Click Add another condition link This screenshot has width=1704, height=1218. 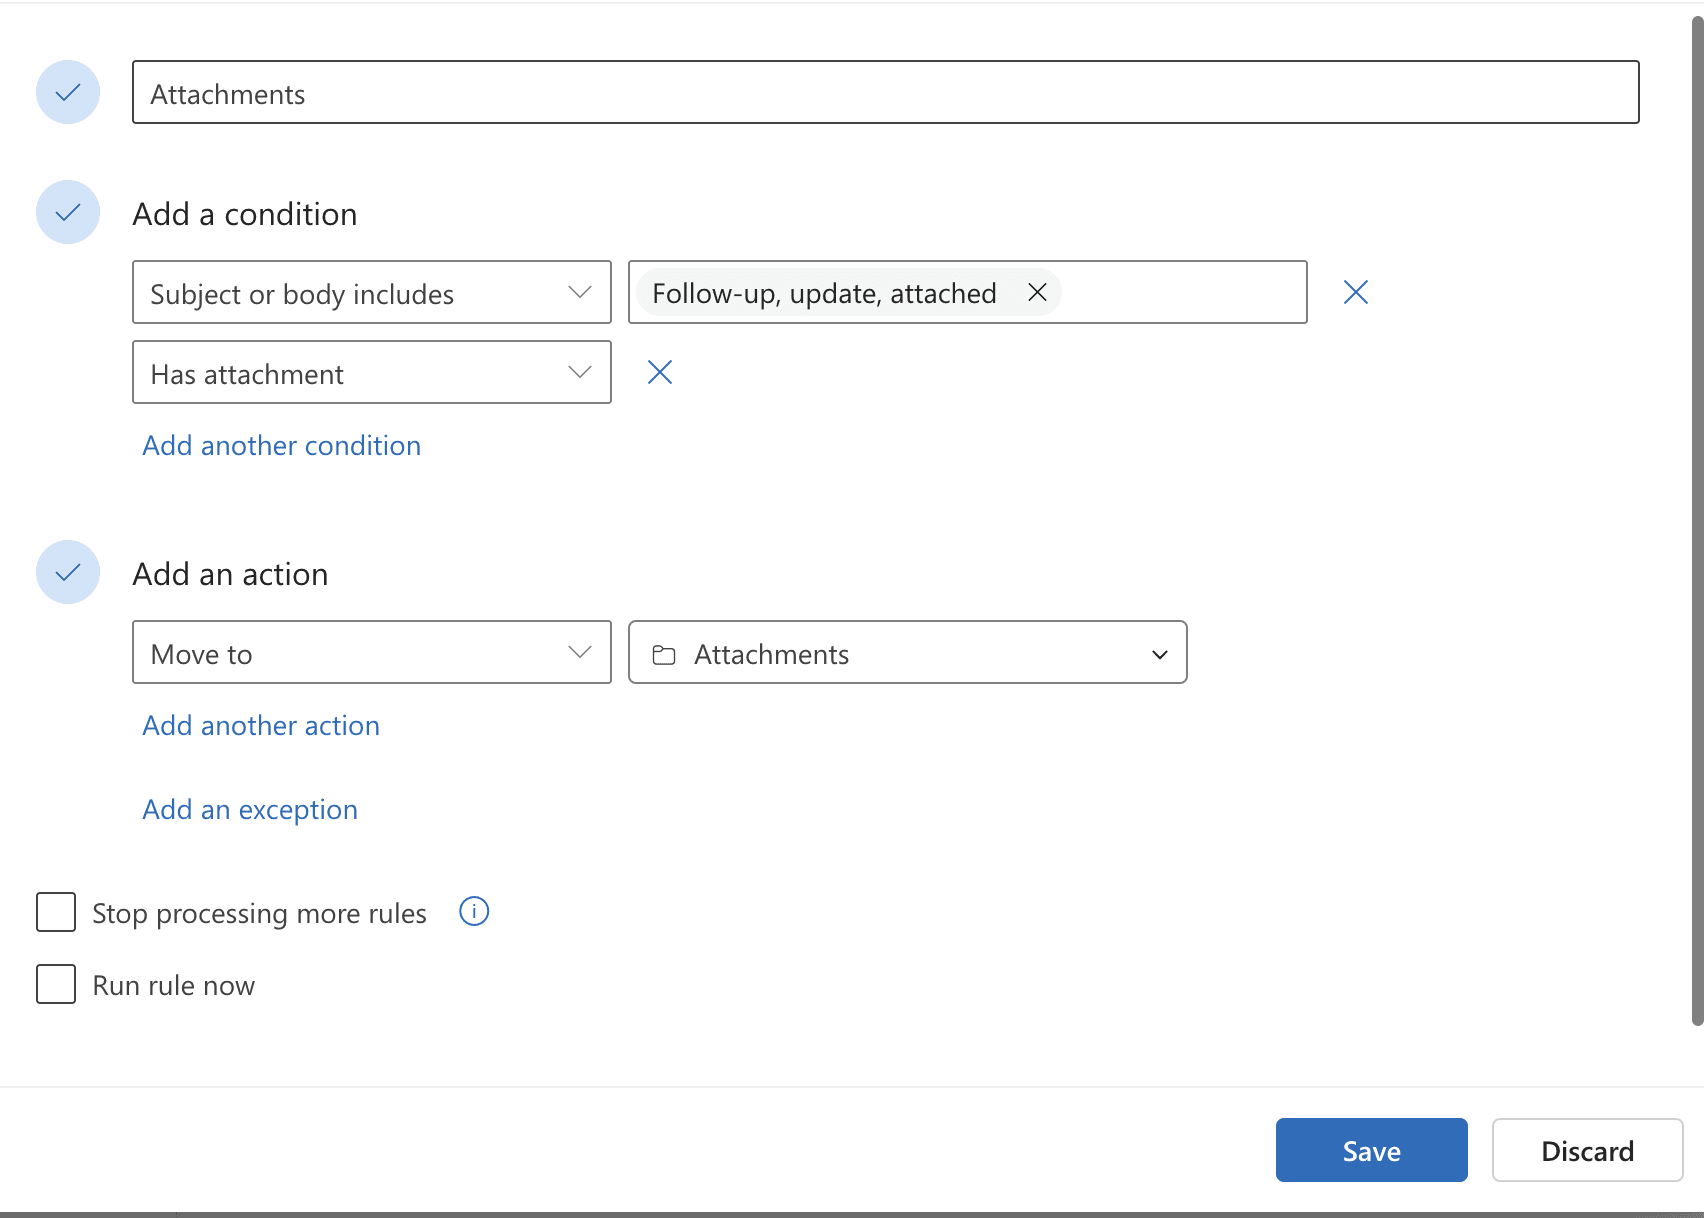(x=281, y=445)
